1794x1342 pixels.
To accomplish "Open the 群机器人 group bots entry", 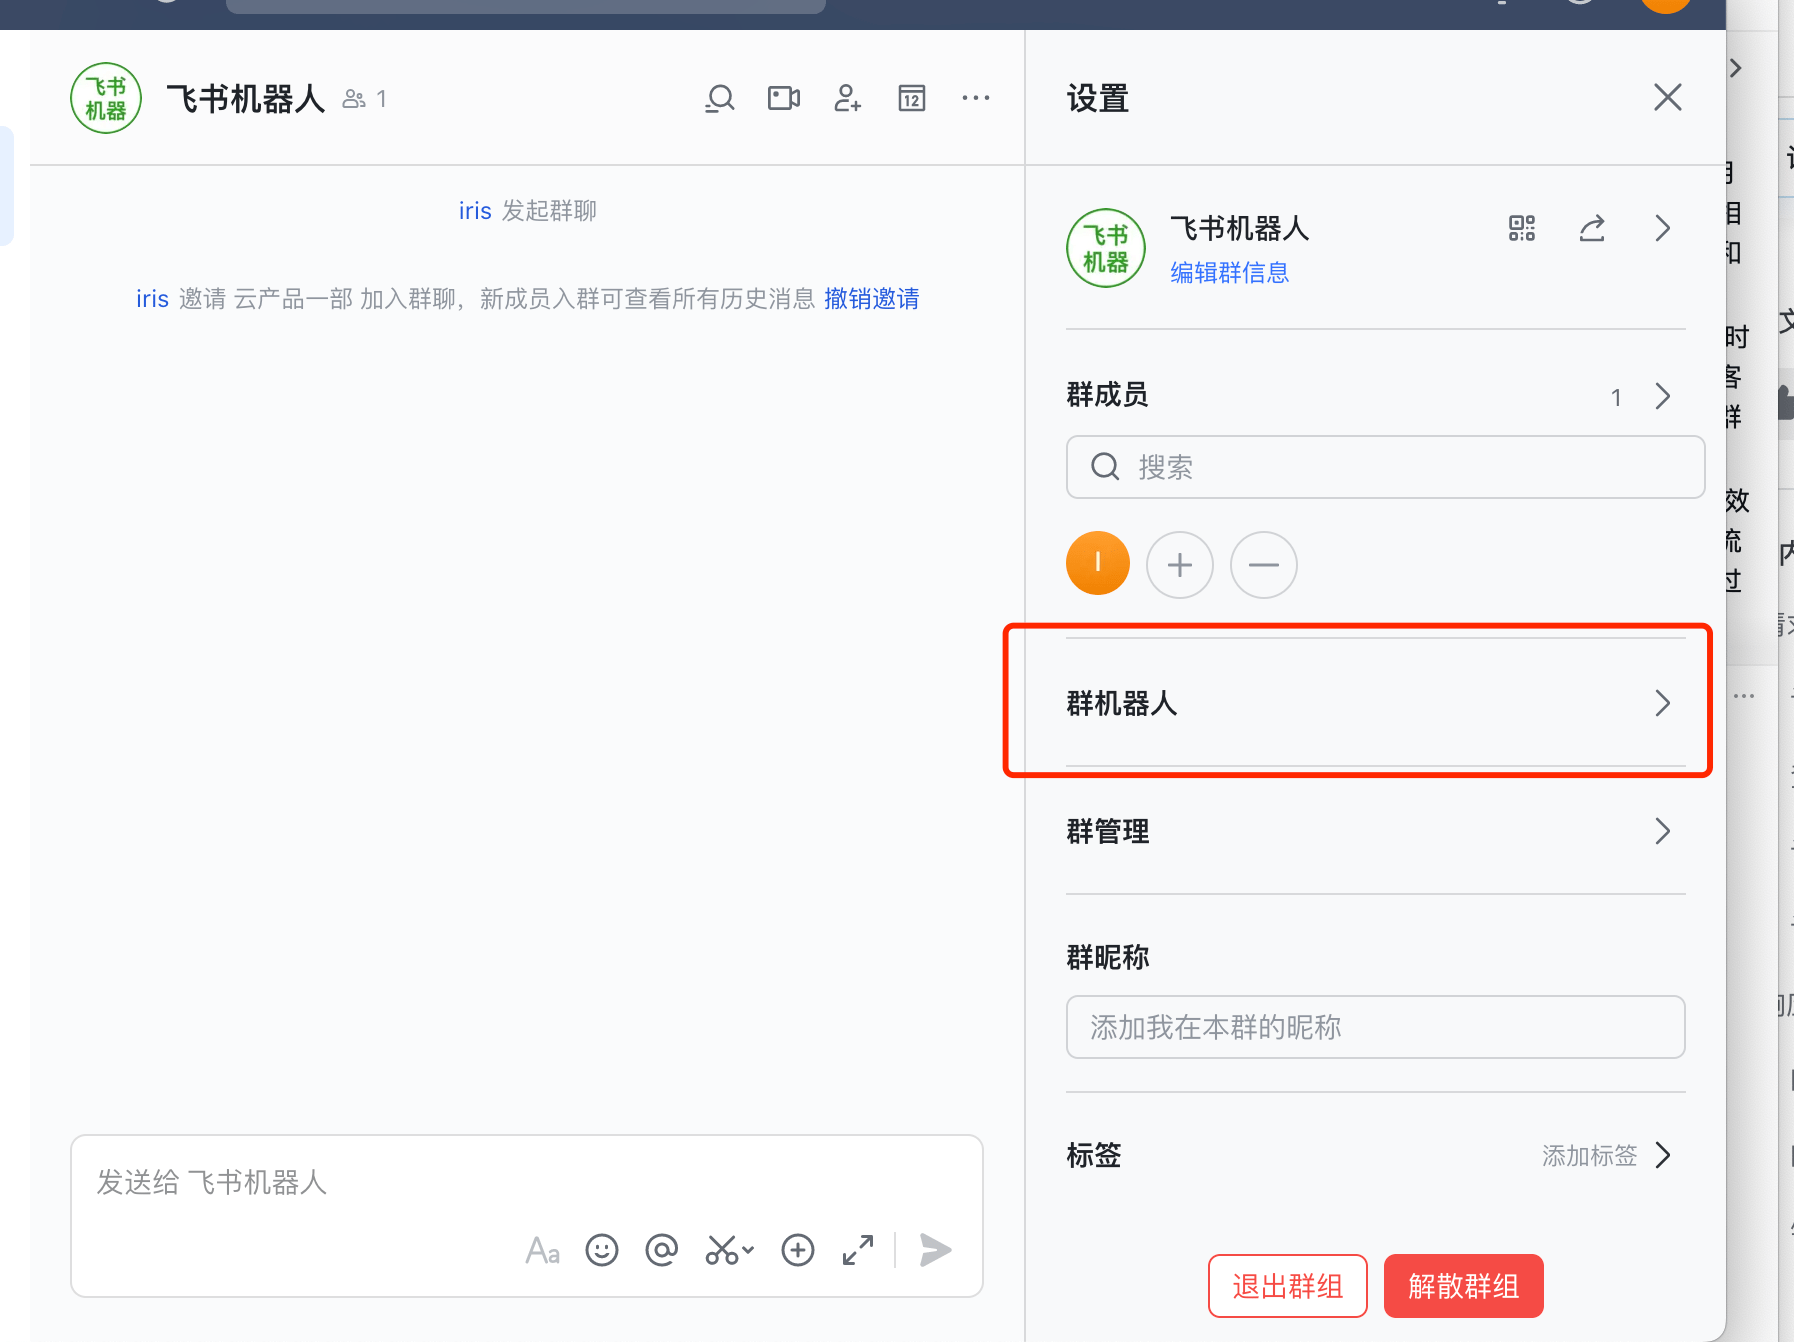I will pyautogui.click(x=1376, y=703).
